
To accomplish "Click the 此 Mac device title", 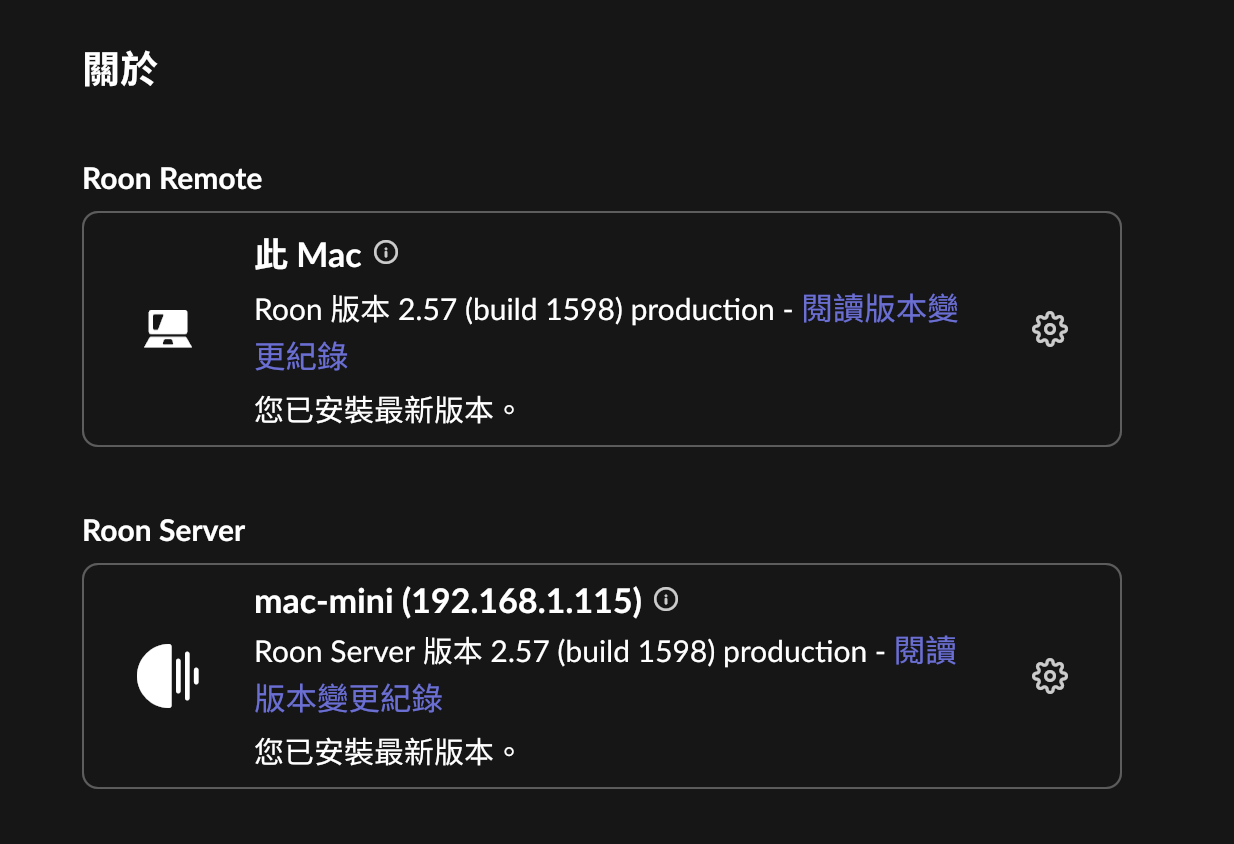I will [308, 256].
